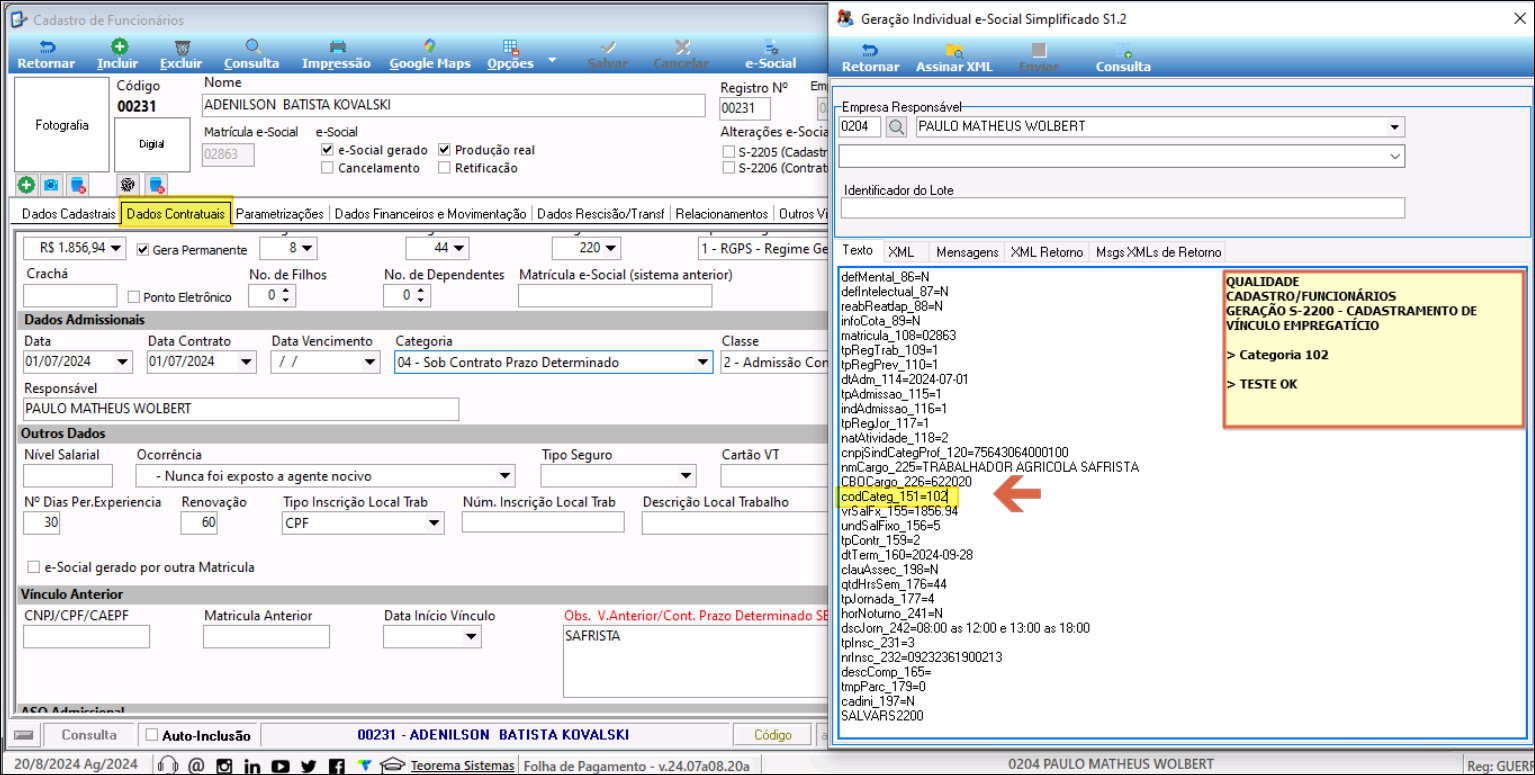Click Retornar in Cadastro de Funcionários toolbar
The height and width of the screenshot is (775, 1535).
[x=46, y=55]
